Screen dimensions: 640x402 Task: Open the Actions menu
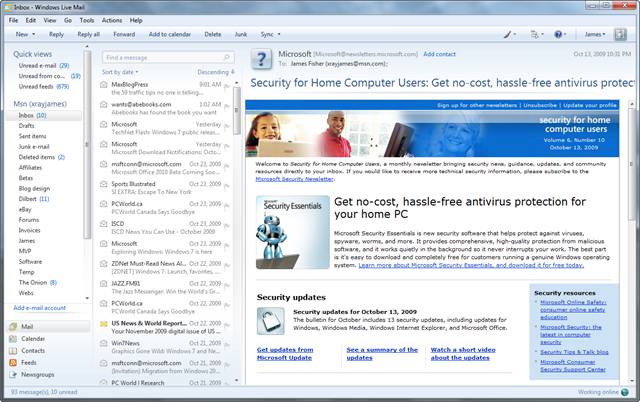click(112, 20)
